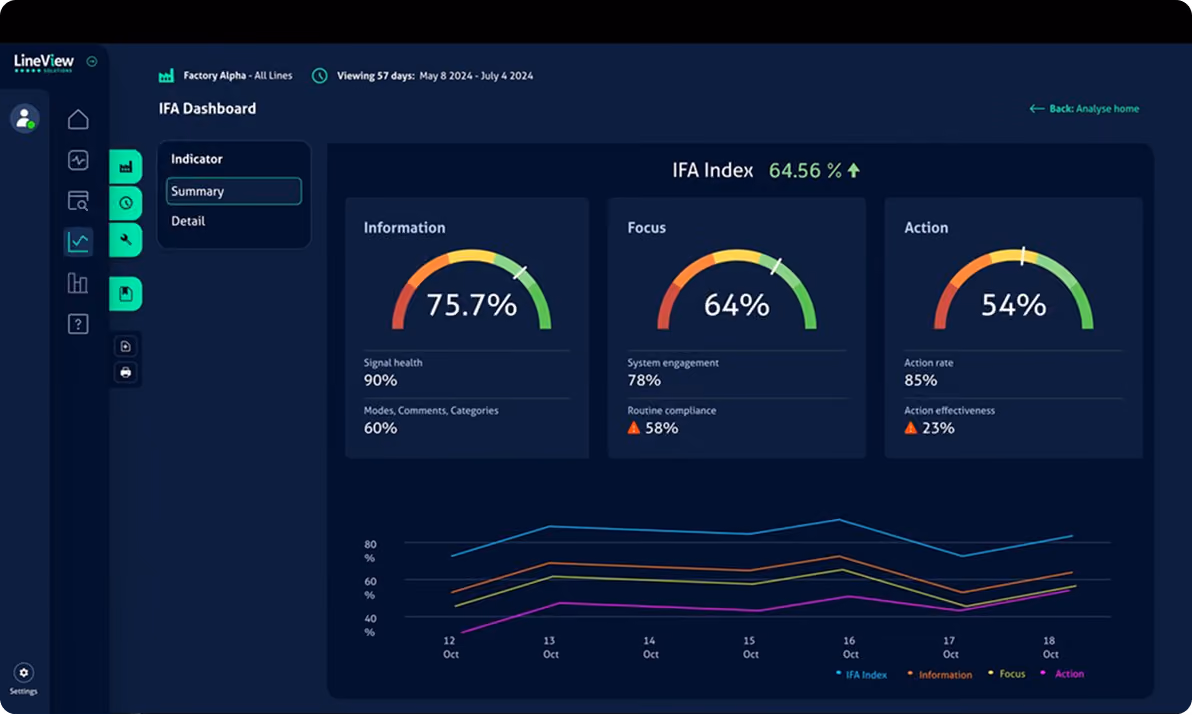Viewport: 1192px width, 715px height.
Task: Click the IFA Index 64.56 % value
Action: pos(805,170)
